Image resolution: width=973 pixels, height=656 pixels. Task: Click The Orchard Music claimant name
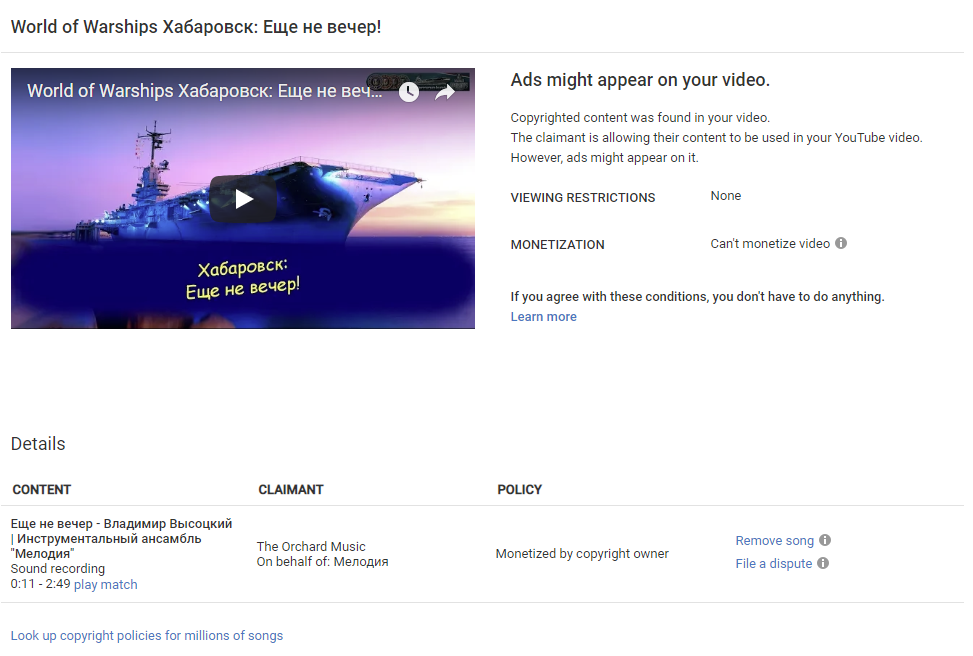(x=311, y=547)
